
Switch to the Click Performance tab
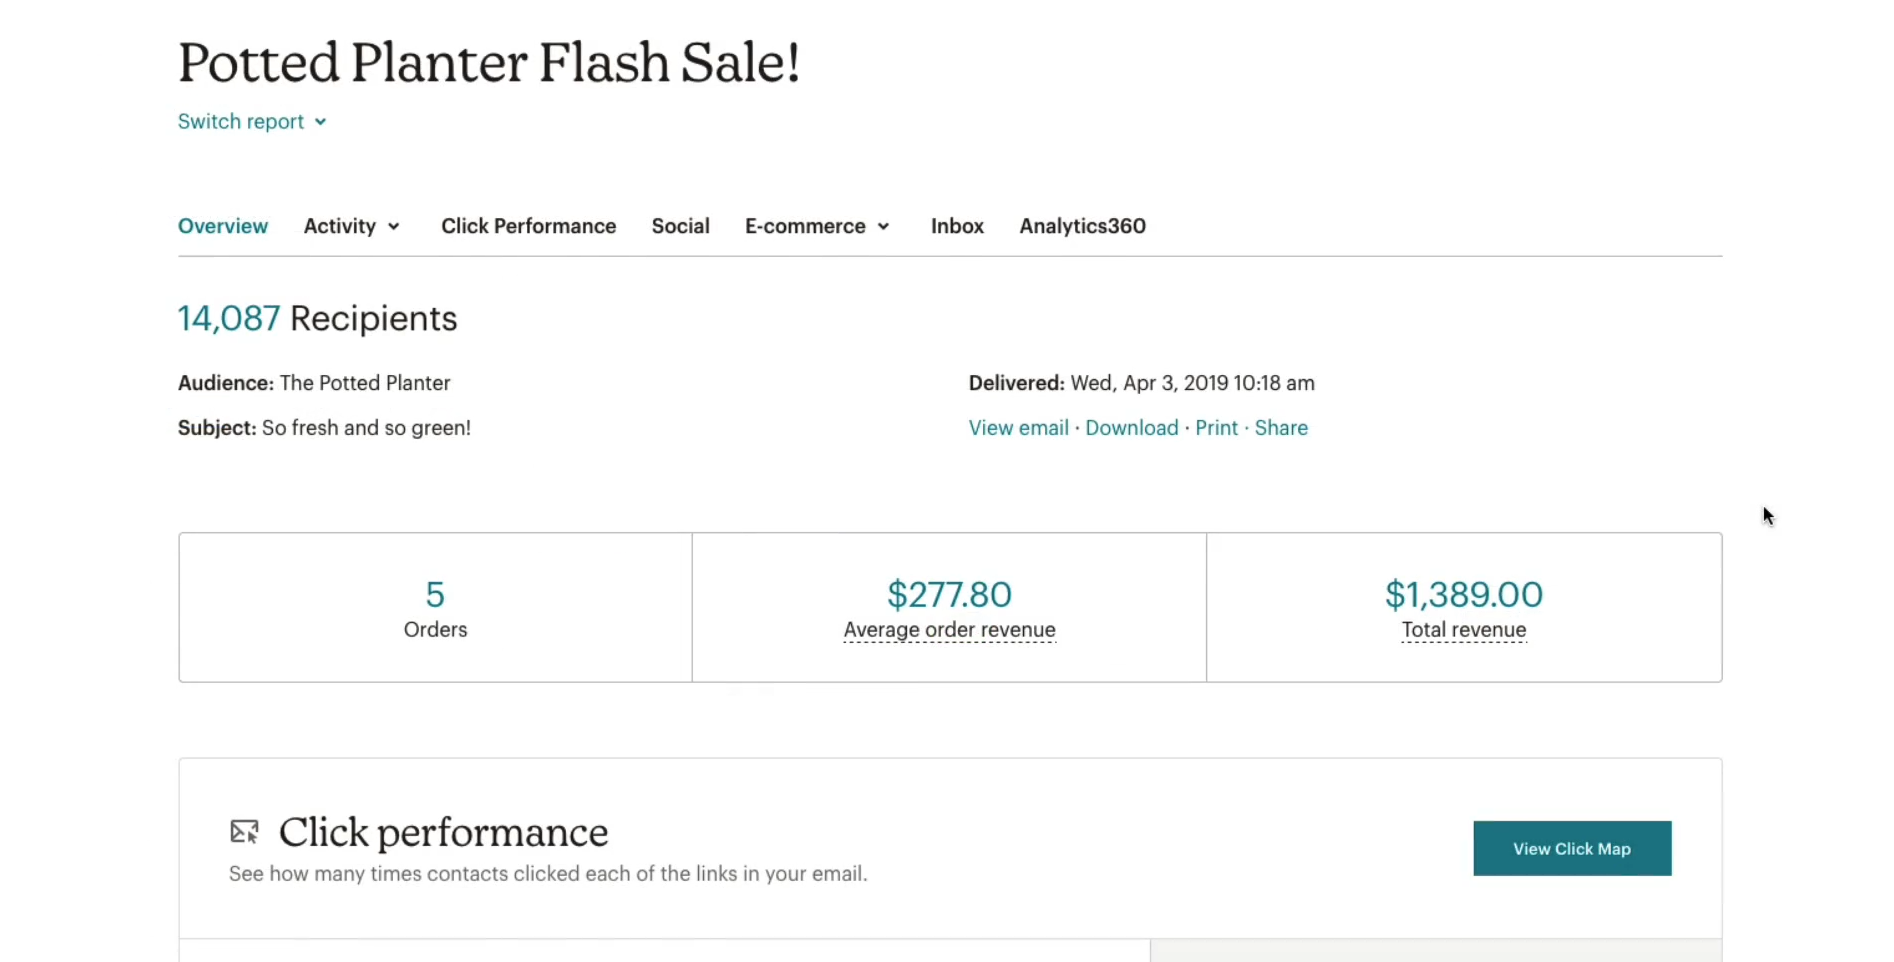528,226
